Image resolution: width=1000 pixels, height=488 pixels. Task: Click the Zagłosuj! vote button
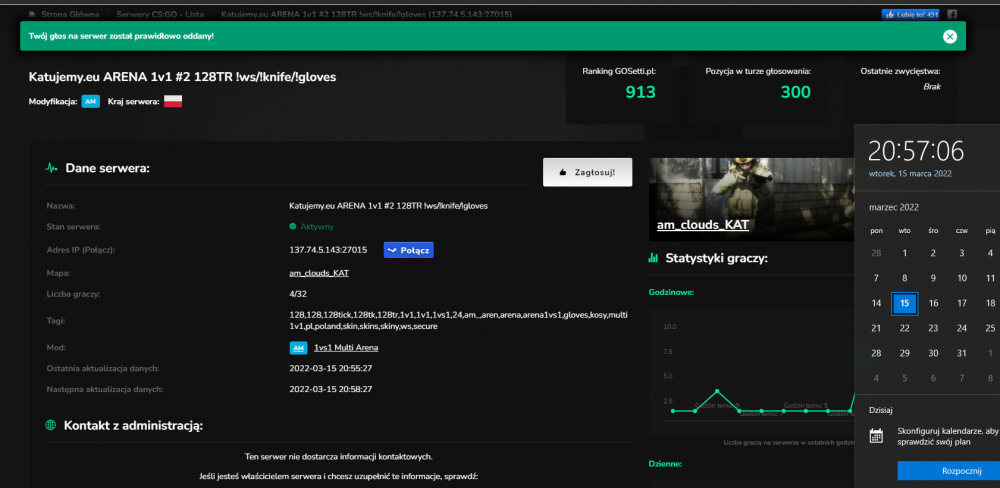click(x=587, y=172)
